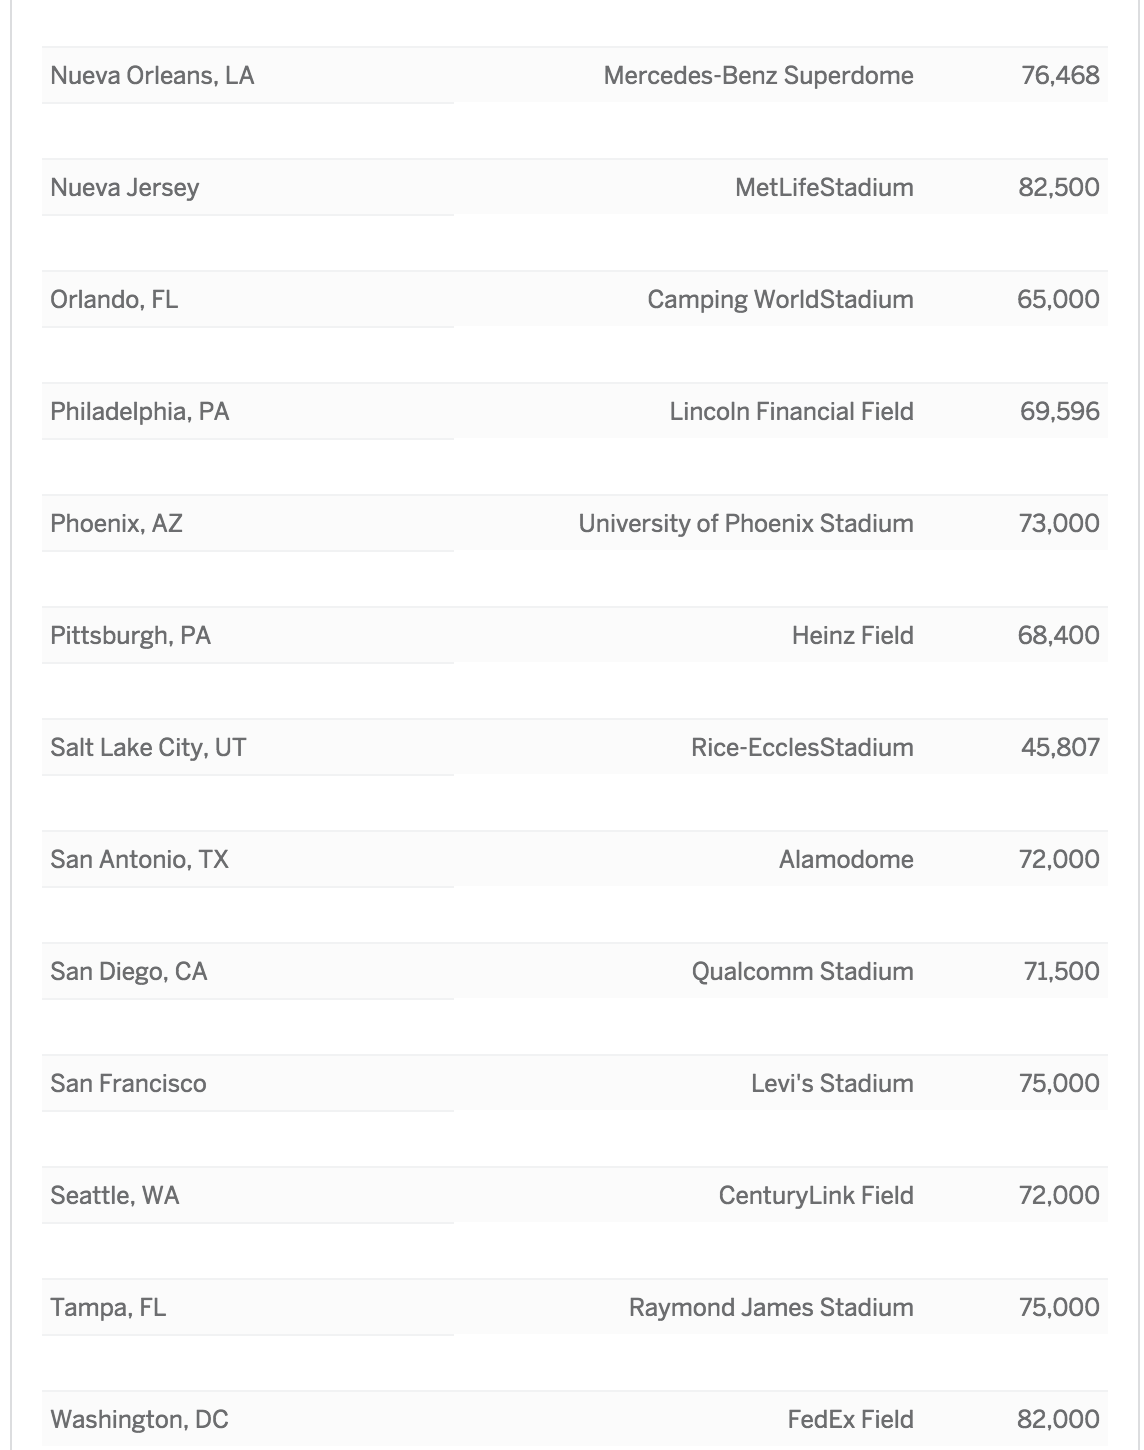Screen dimensions: 1144x1450
Task: Click the 45,807 capacity value
Action: (x=1060, y=748)
